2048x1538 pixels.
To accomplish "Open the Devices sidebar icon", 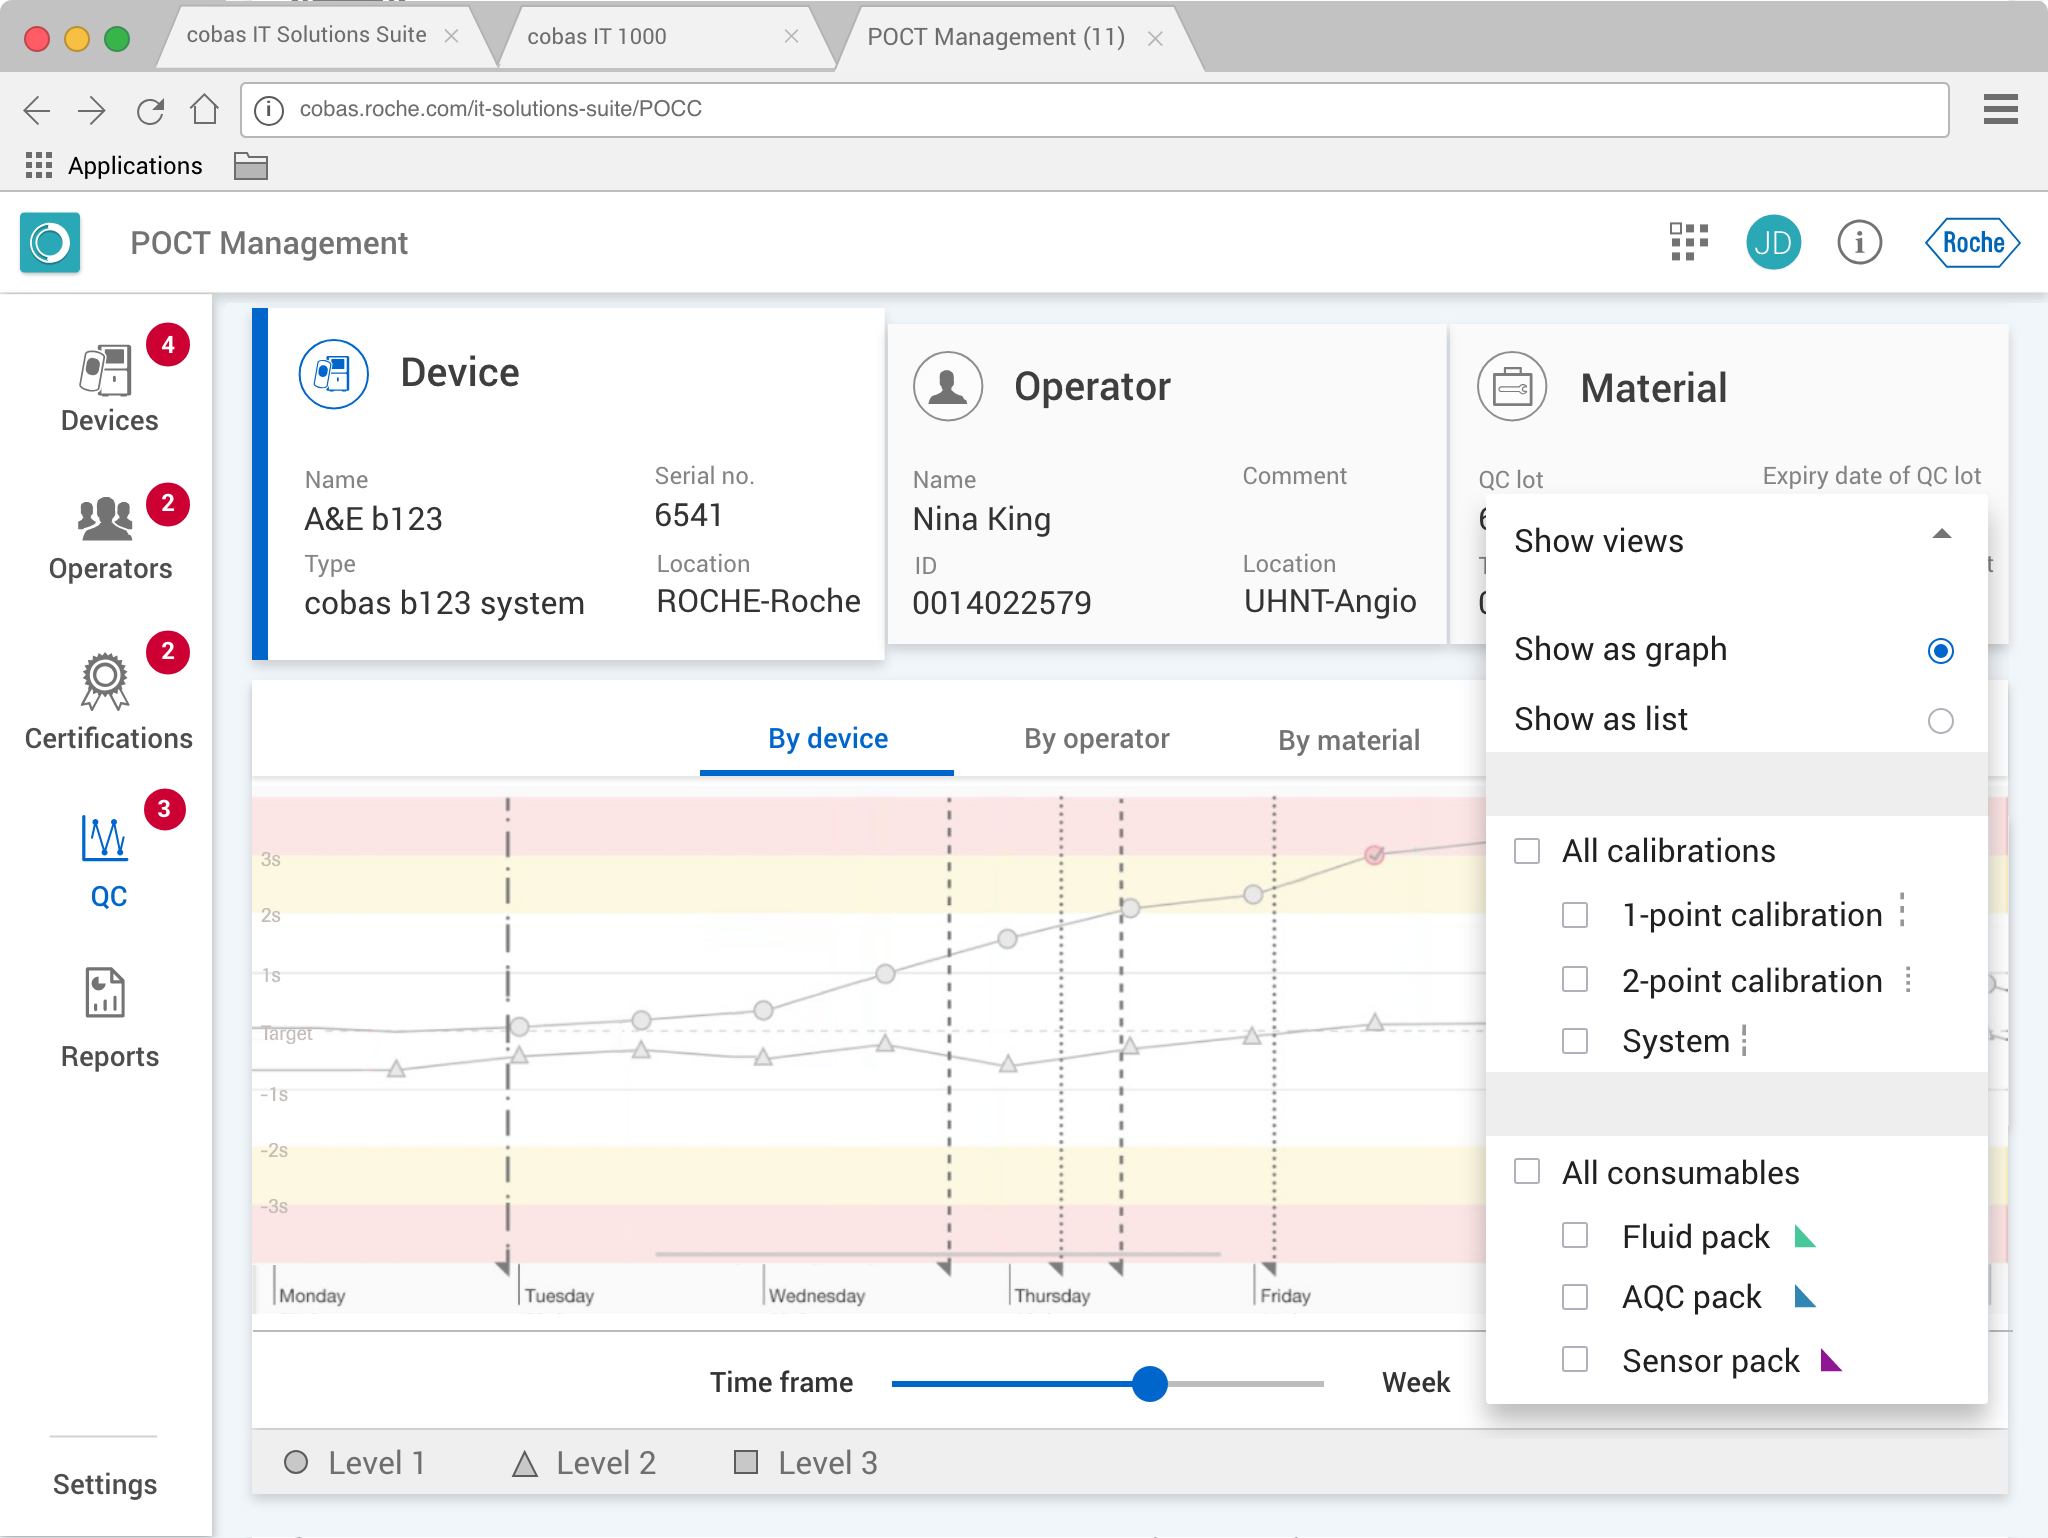I will click(106, 372).
